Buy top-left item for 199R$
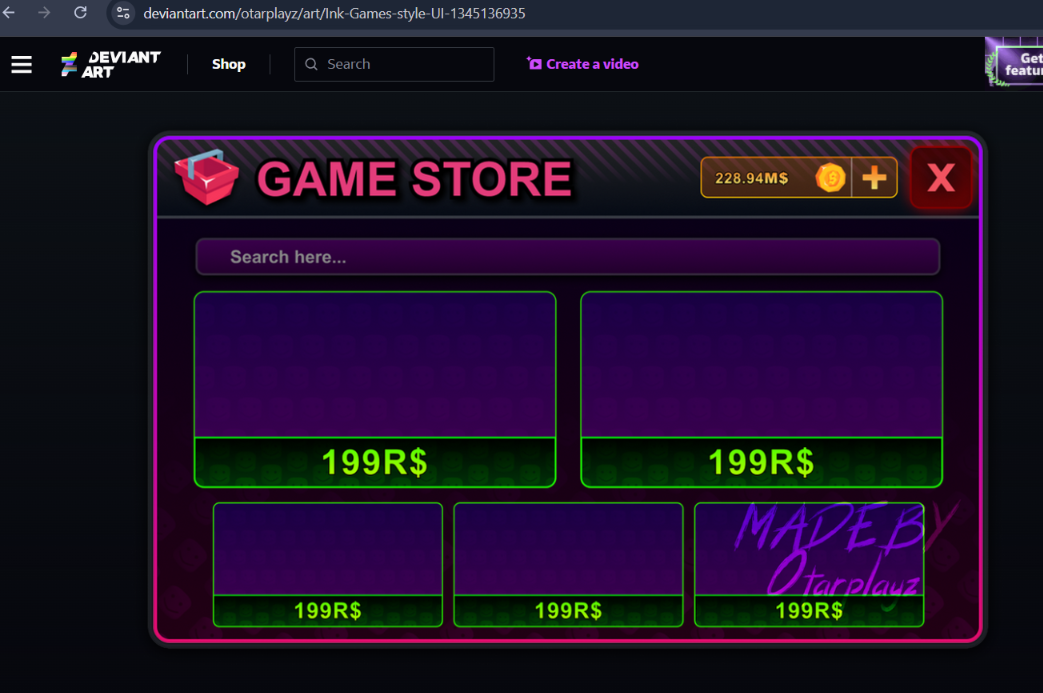 [374, 462]
